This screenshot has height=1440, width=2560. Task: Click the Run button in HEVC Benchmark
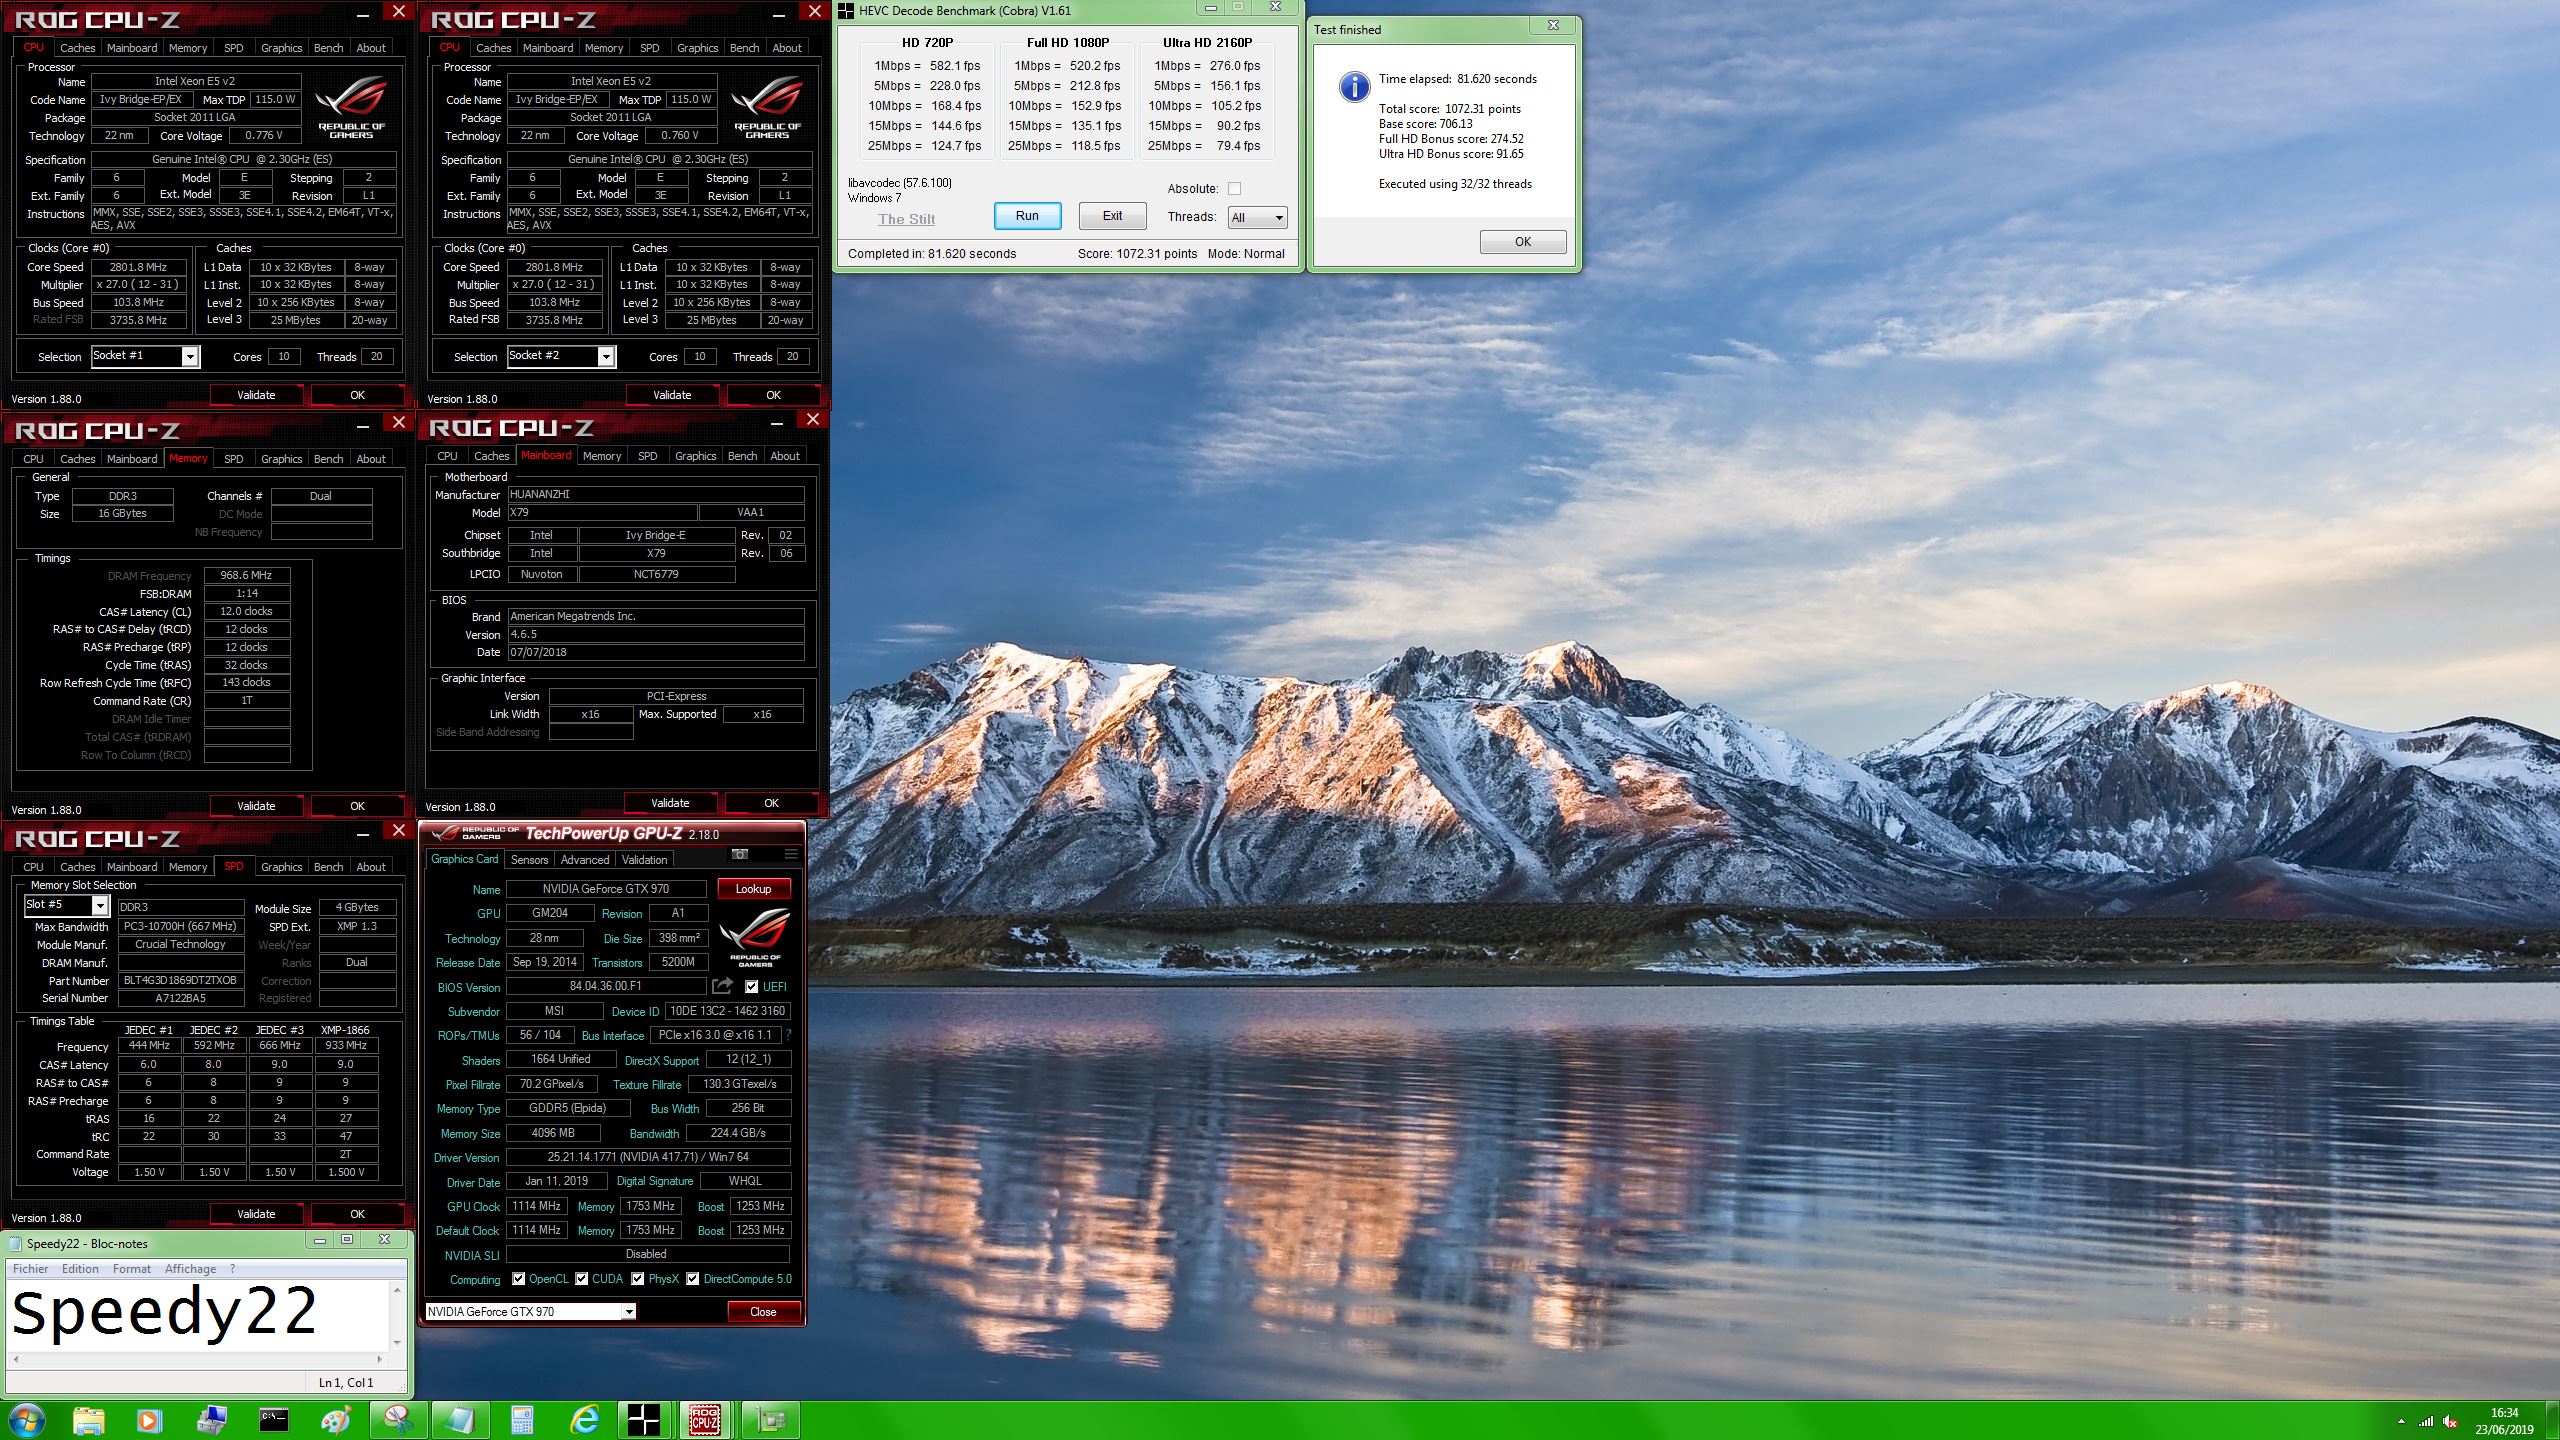coord(1027,216)
